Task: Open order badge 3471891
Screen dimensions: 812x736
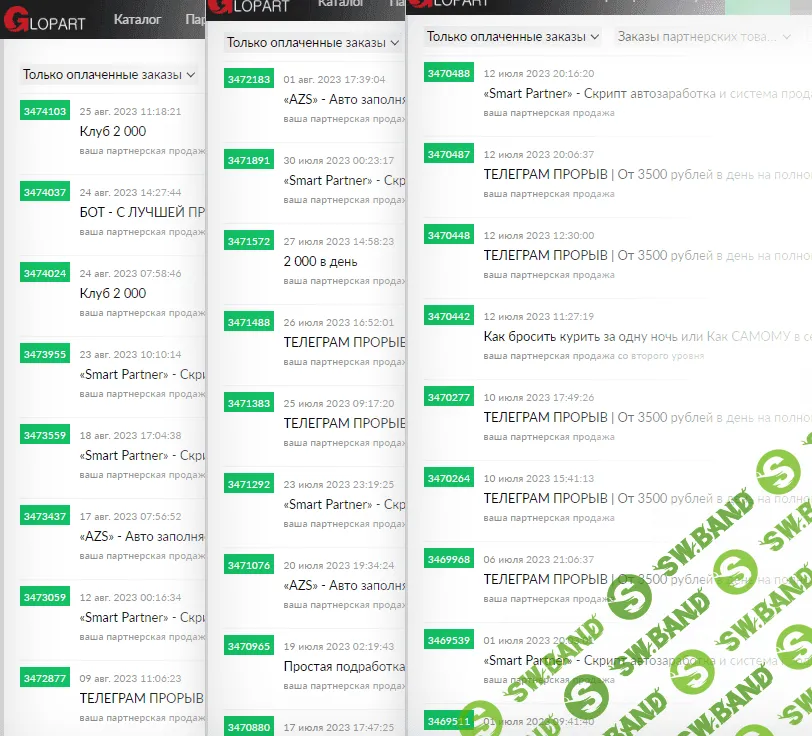Action: (x=249, y=160)
